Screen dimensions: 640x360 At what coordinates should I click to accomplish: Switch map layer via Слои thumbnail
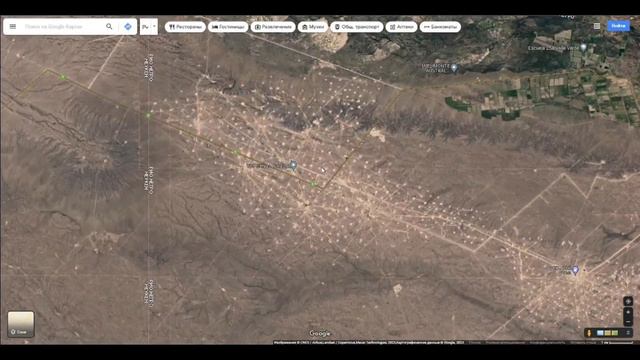tap(21, 324)
